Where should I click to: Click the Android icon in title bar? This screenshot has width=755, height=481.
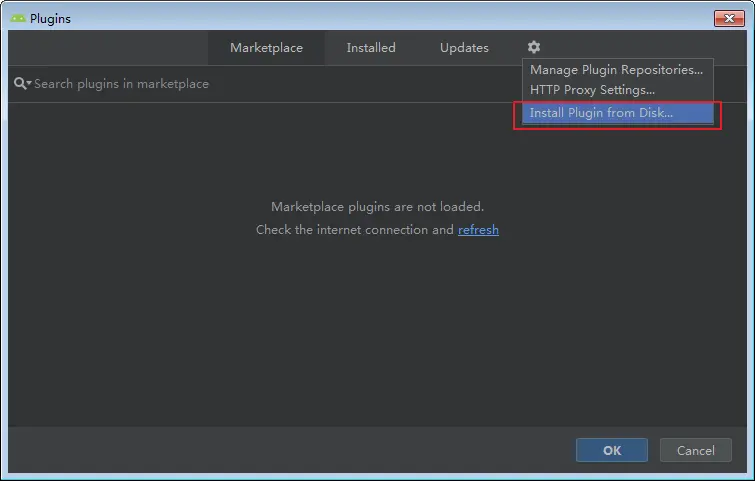[x=18, y=18]
